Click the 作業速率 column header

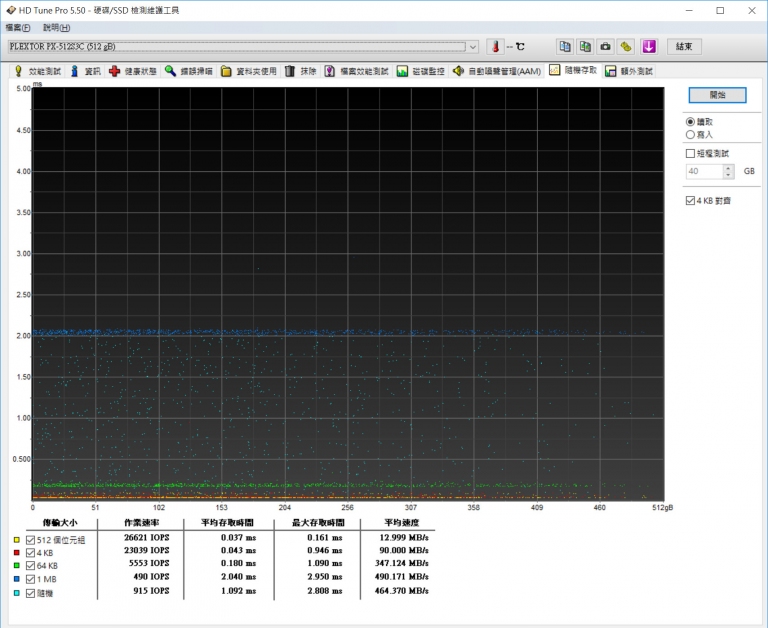141,523
